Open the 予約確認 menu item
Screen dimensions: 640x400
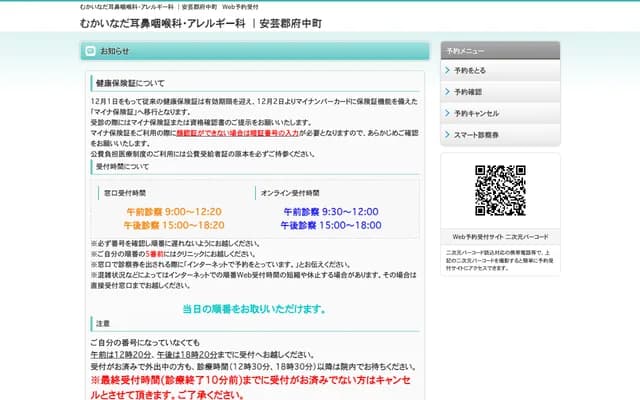point(500,92)
